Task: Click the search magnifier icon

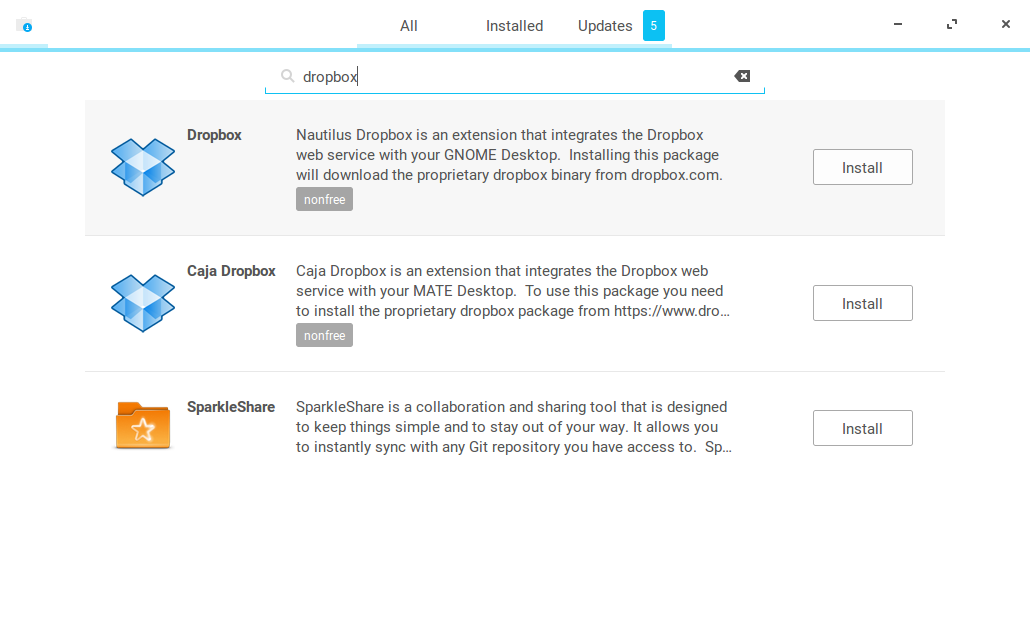Action: click(x=287, y=76)
